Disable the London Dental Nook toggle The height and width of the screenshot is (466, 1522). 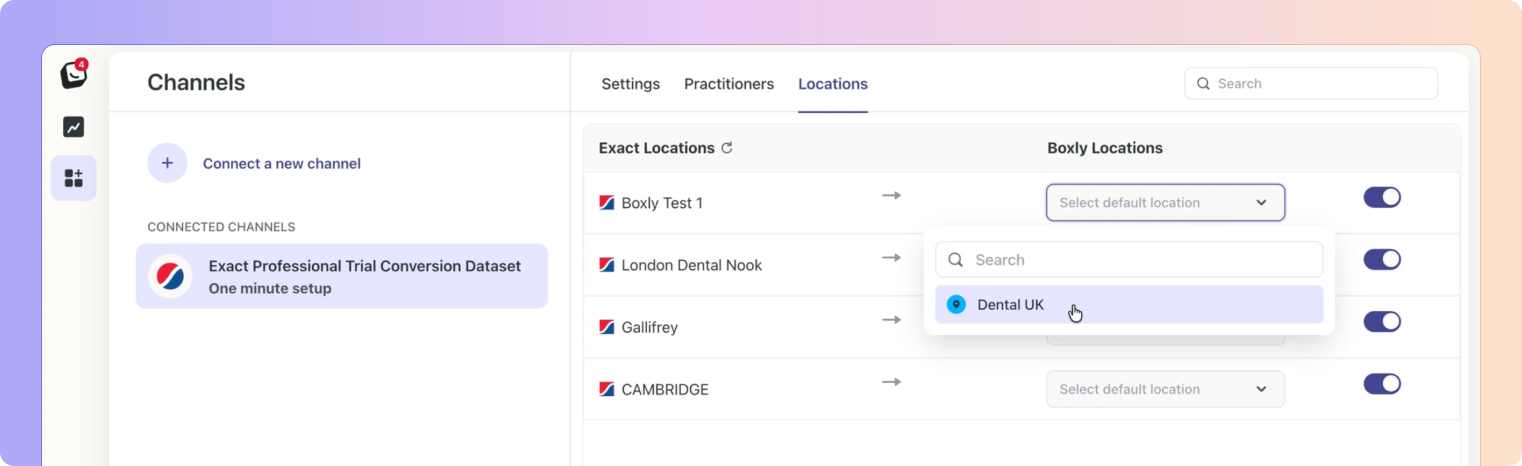[x=1382, y=260]
